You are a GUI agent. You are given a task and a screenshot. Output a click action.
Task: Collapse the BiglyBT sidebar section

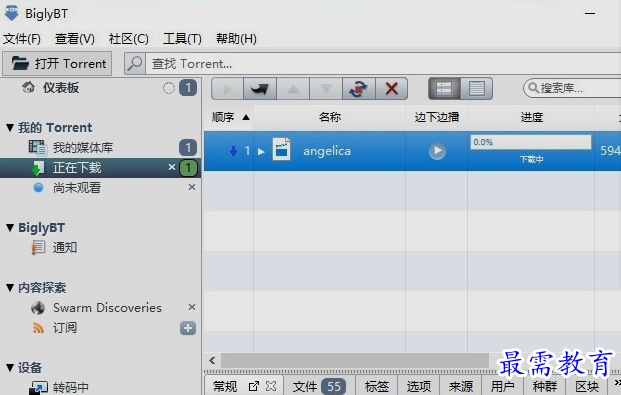click(x=10, y=228)
